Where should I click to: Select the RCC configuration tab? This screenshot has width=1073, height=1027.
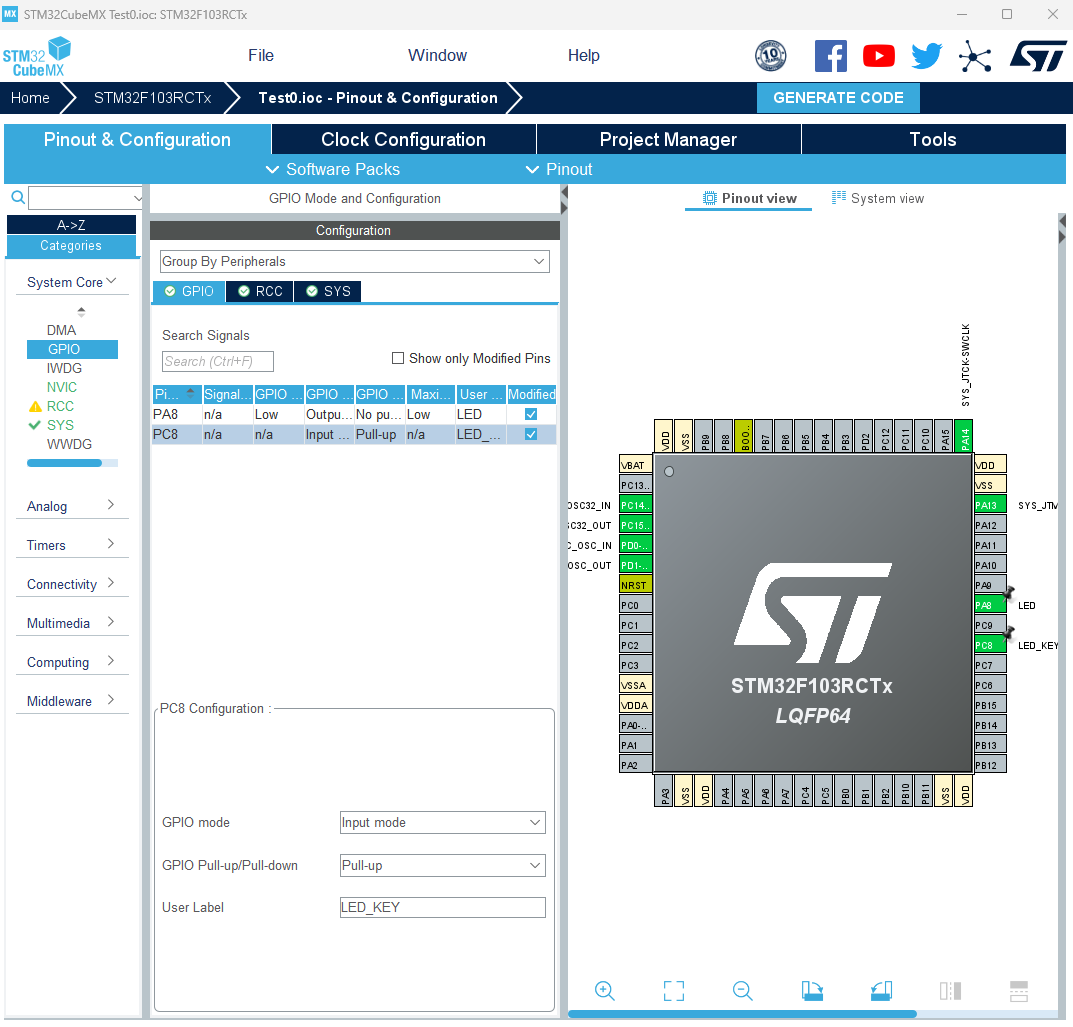[260, 291]
